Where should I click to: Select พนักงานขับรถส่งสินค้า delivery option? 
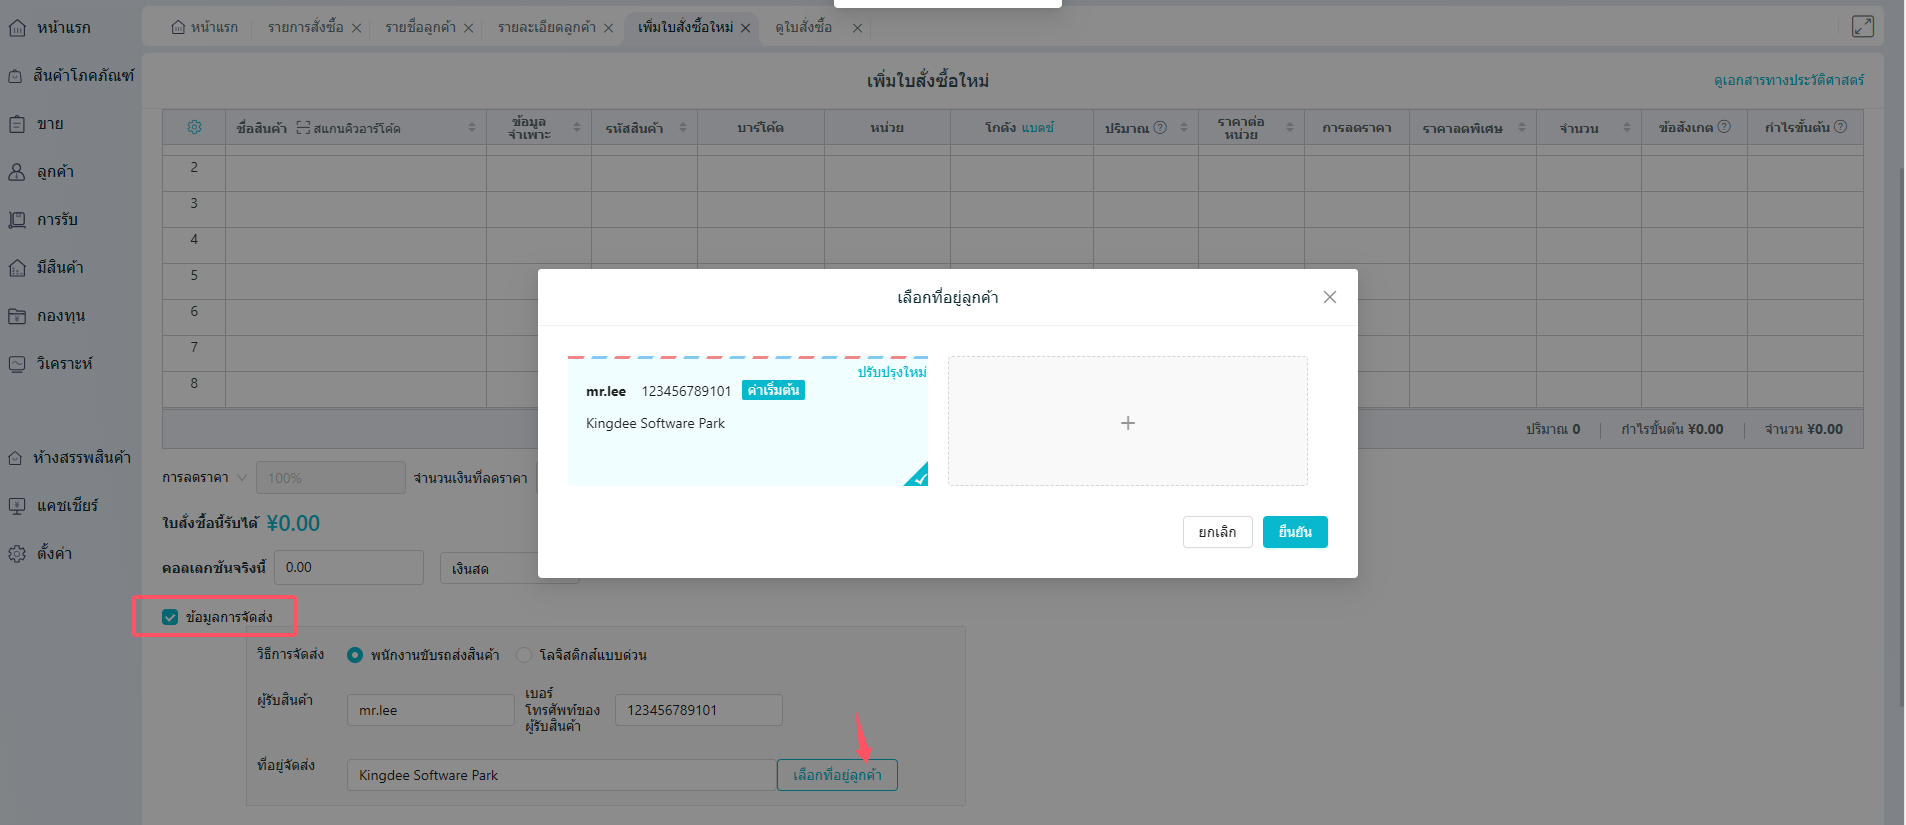click(x=355, y=655)
